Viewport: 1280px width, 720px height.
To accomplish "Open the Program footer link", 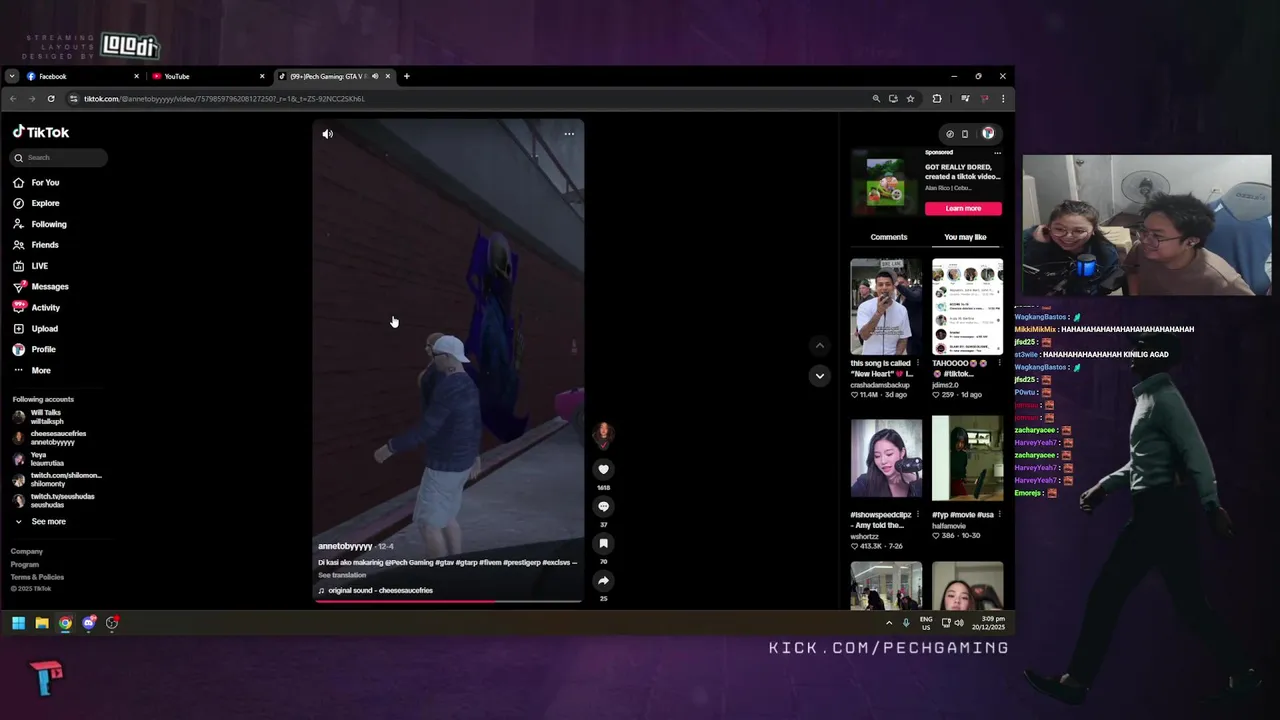I will click(x=25, y=565).
